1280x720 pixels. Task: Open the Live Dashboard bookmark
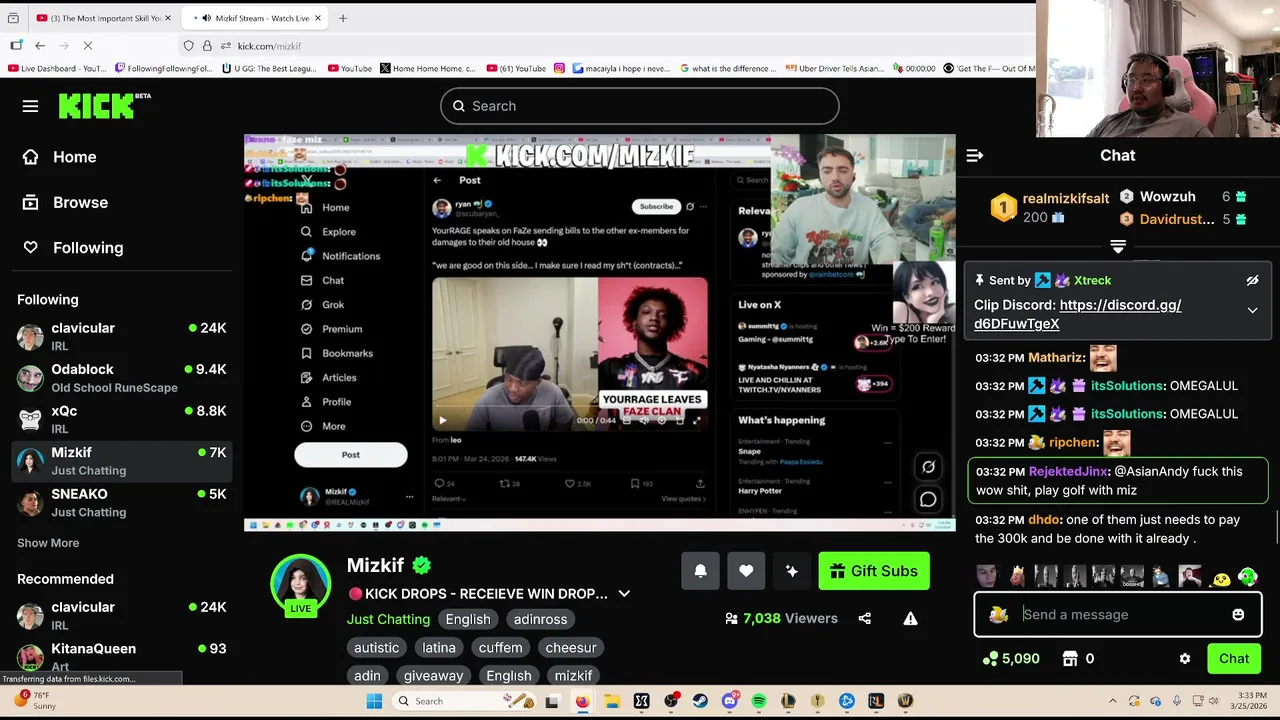[x=56, y=68]
